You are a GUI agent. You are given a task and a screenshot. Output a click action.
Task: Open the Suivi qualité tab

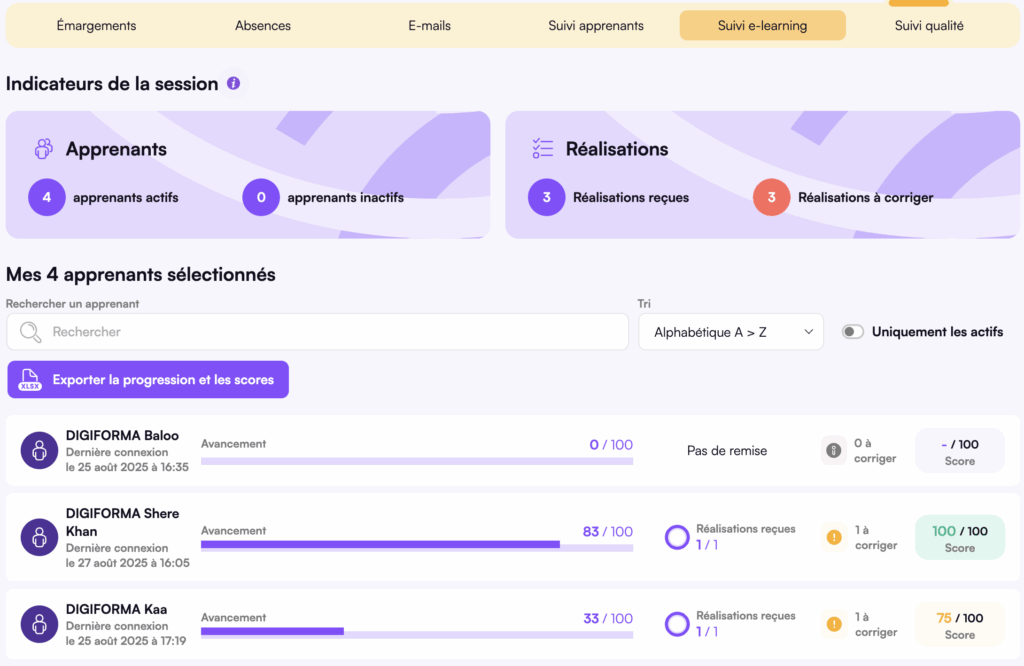(x=929, y=26)
